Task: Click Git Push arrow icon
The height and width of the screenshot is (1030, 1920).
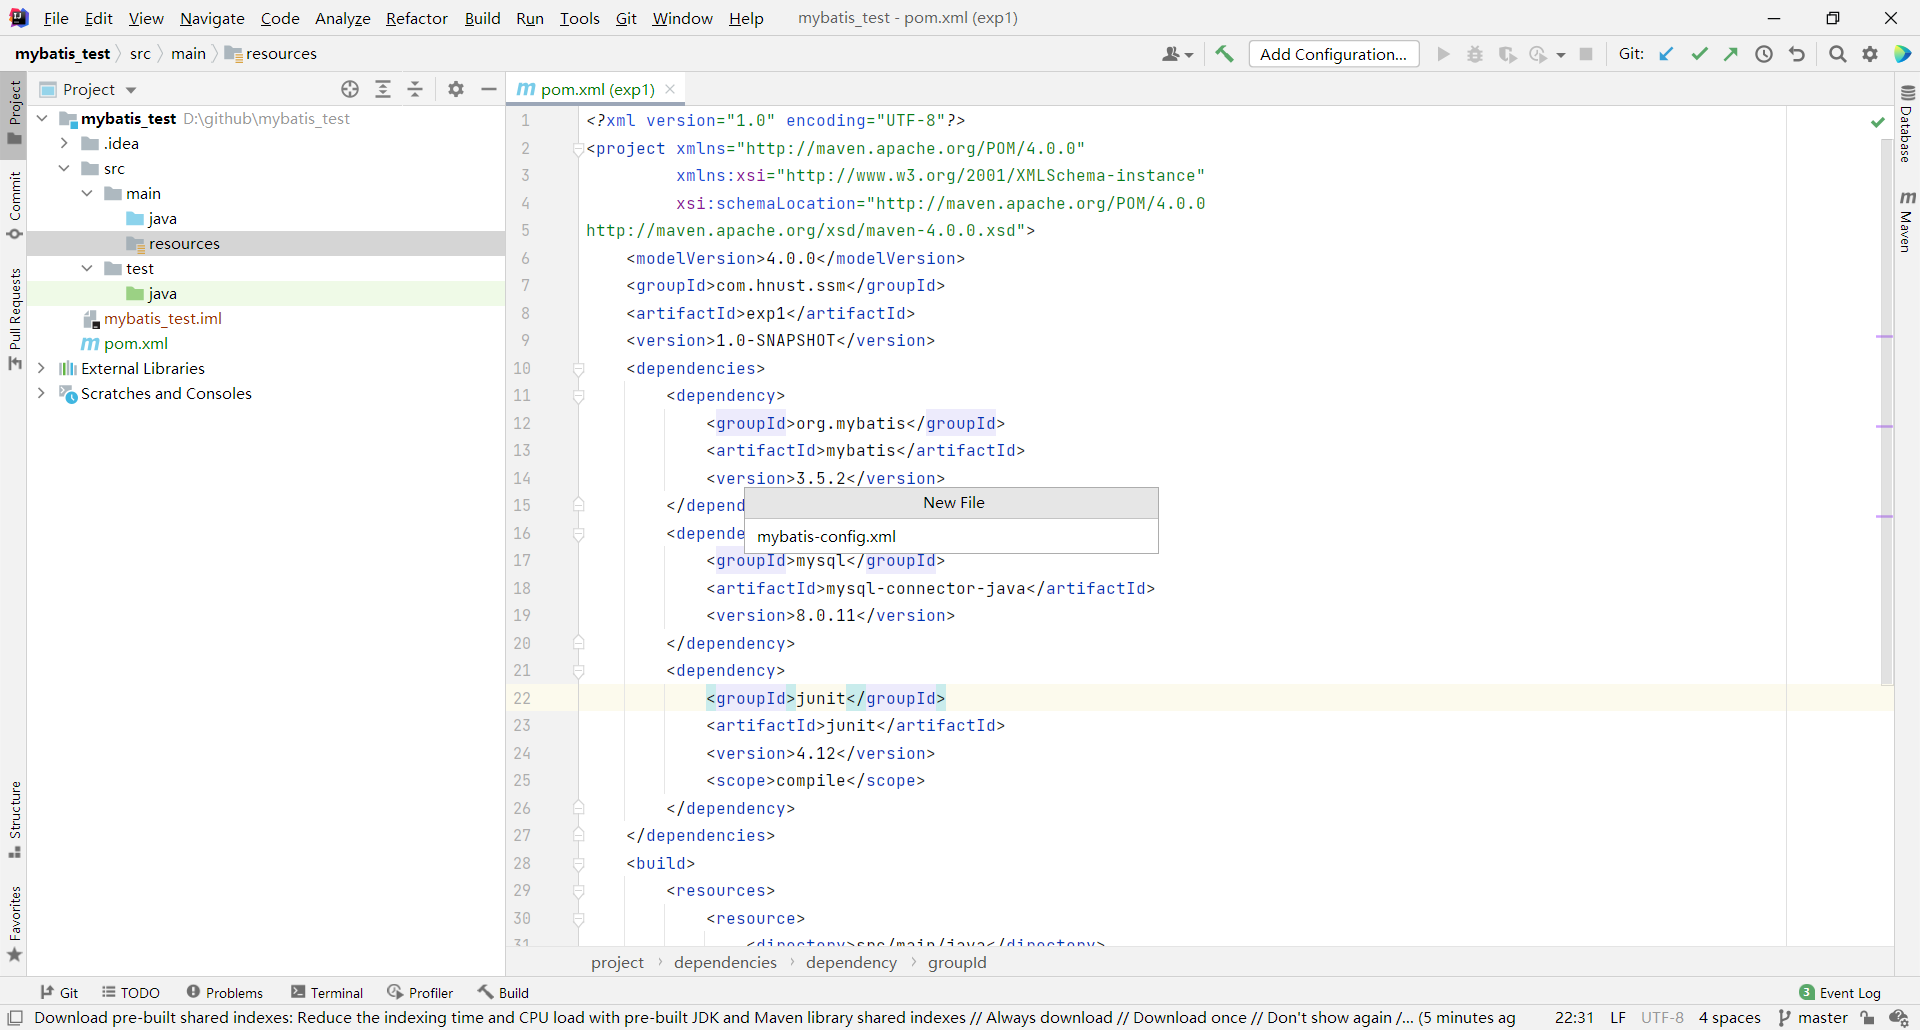Action: pos(1731,54)
